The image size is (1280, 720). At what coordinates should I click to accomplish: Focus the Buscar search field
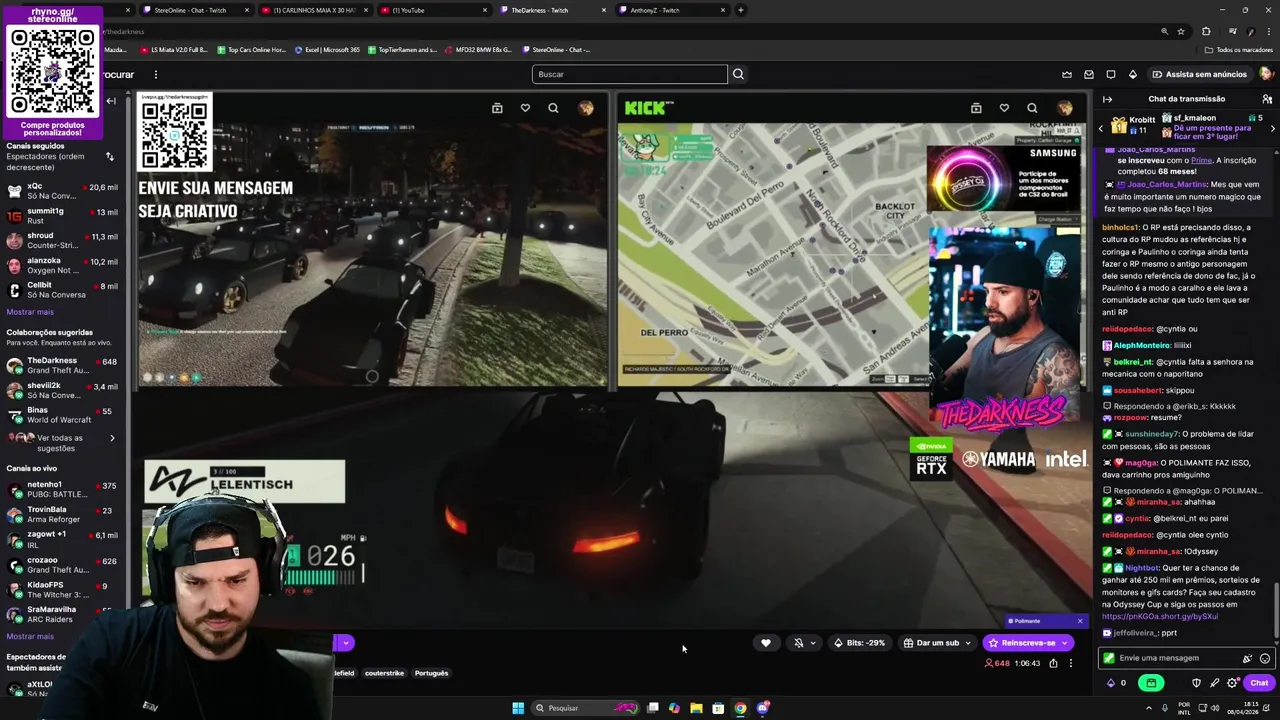point(630,74)
